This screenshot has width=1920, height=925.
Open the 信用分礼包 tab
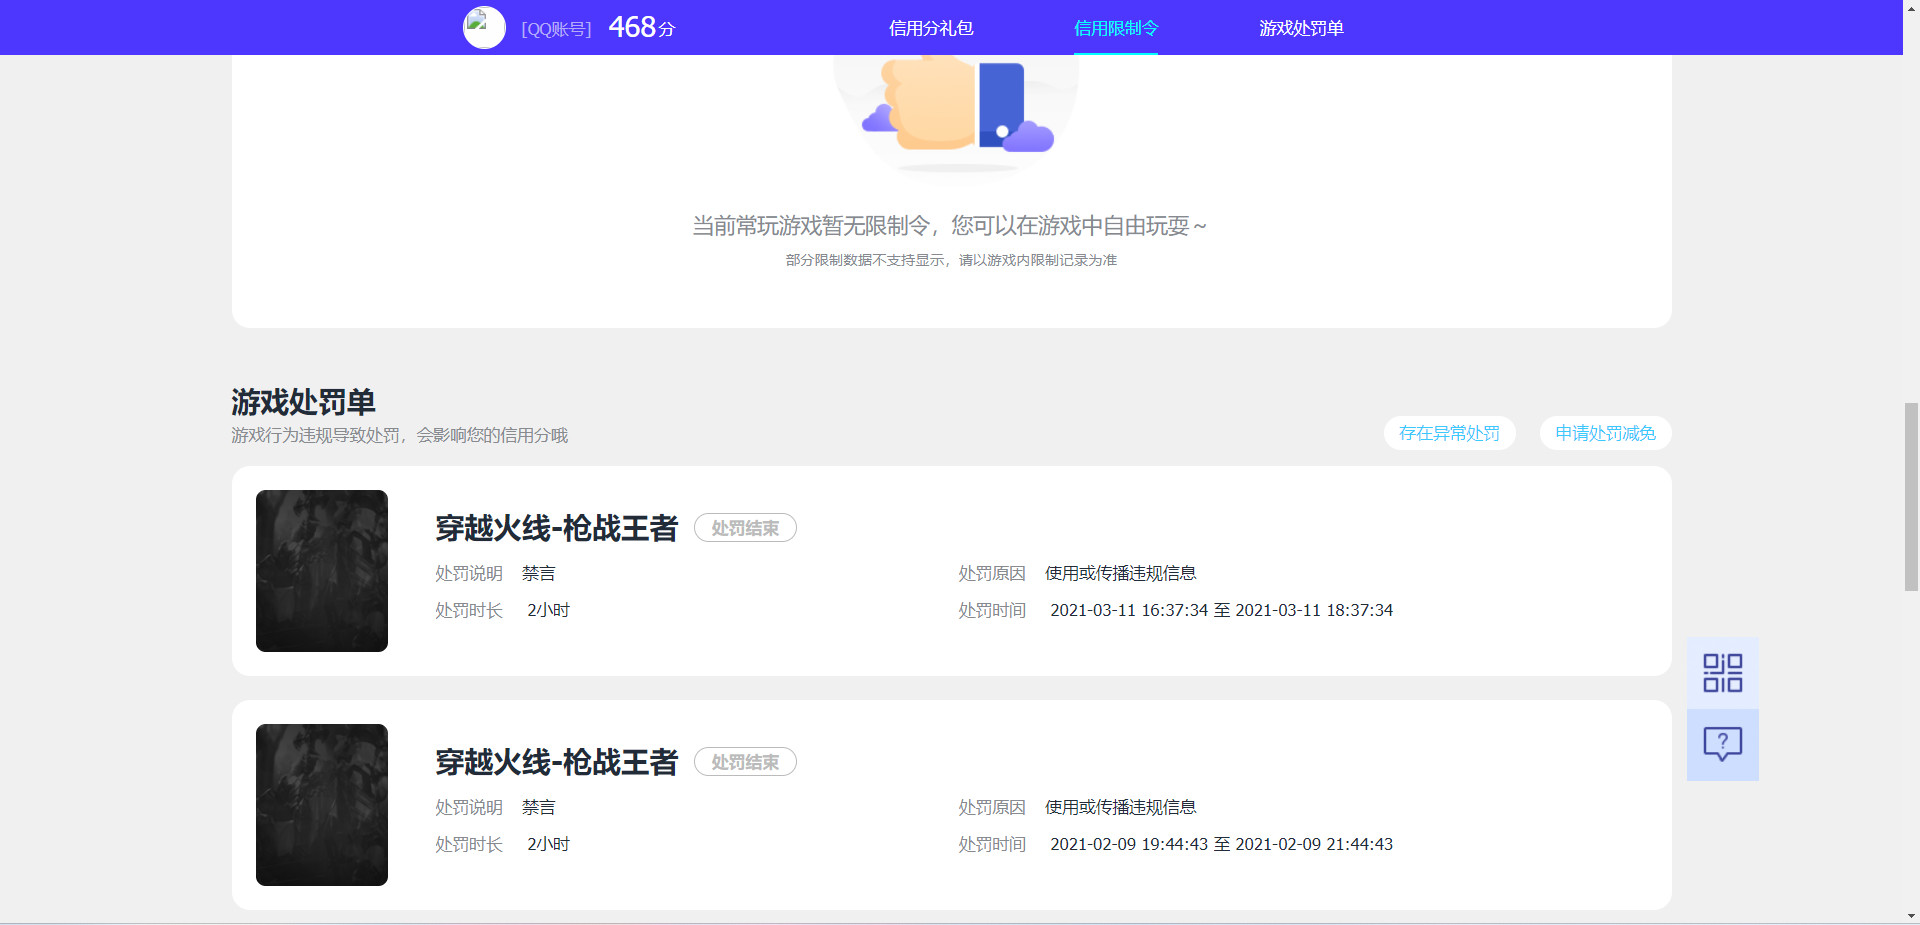tap(931, 28)
